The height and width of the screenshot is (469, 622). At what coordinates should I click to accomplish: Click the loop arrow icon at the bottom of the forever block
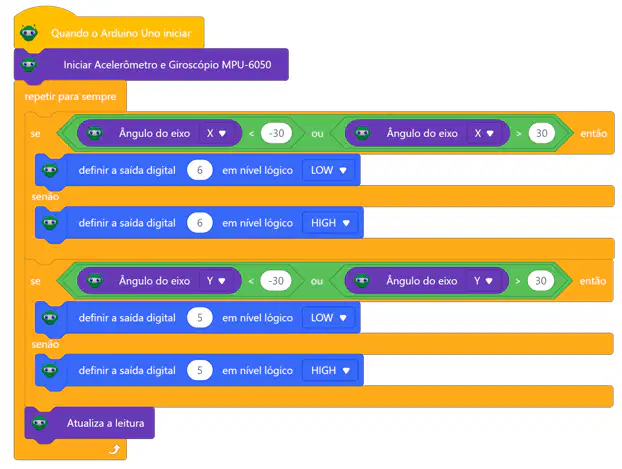pyautogui.click(x=114, y=450)
